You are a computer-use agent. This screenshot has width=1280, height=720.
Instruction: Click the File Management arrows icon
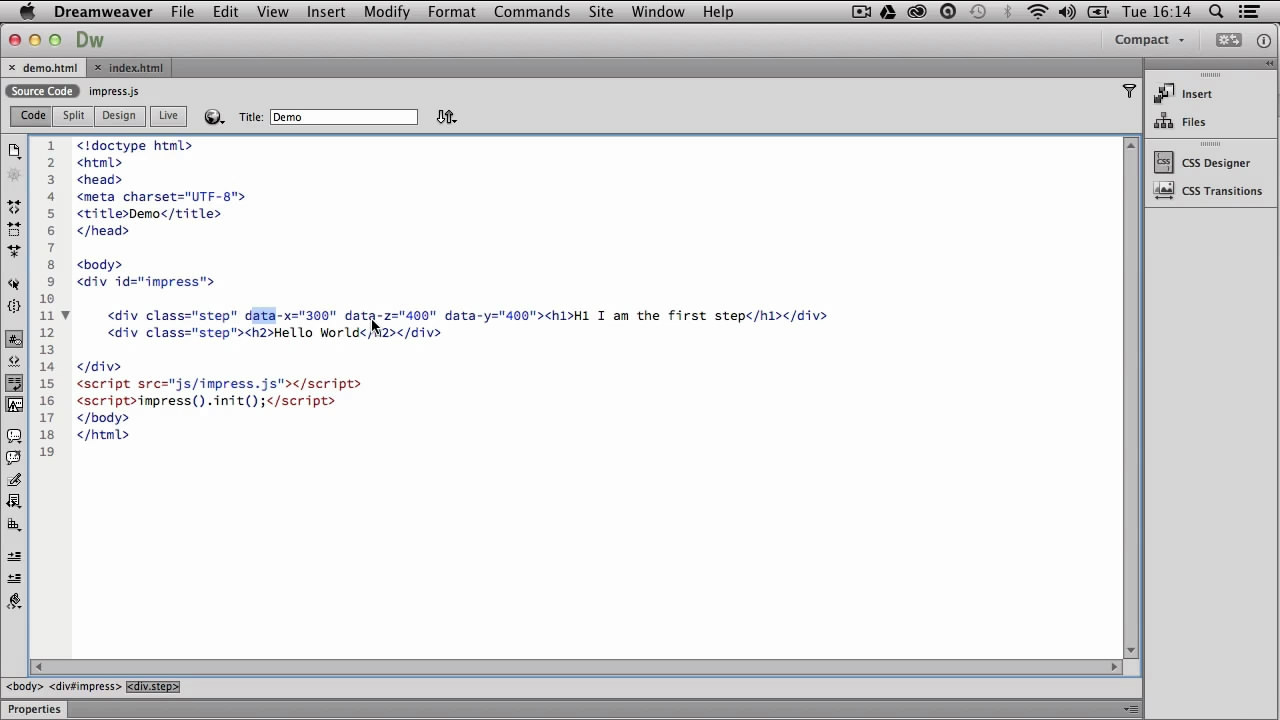[x=446, y=117]
